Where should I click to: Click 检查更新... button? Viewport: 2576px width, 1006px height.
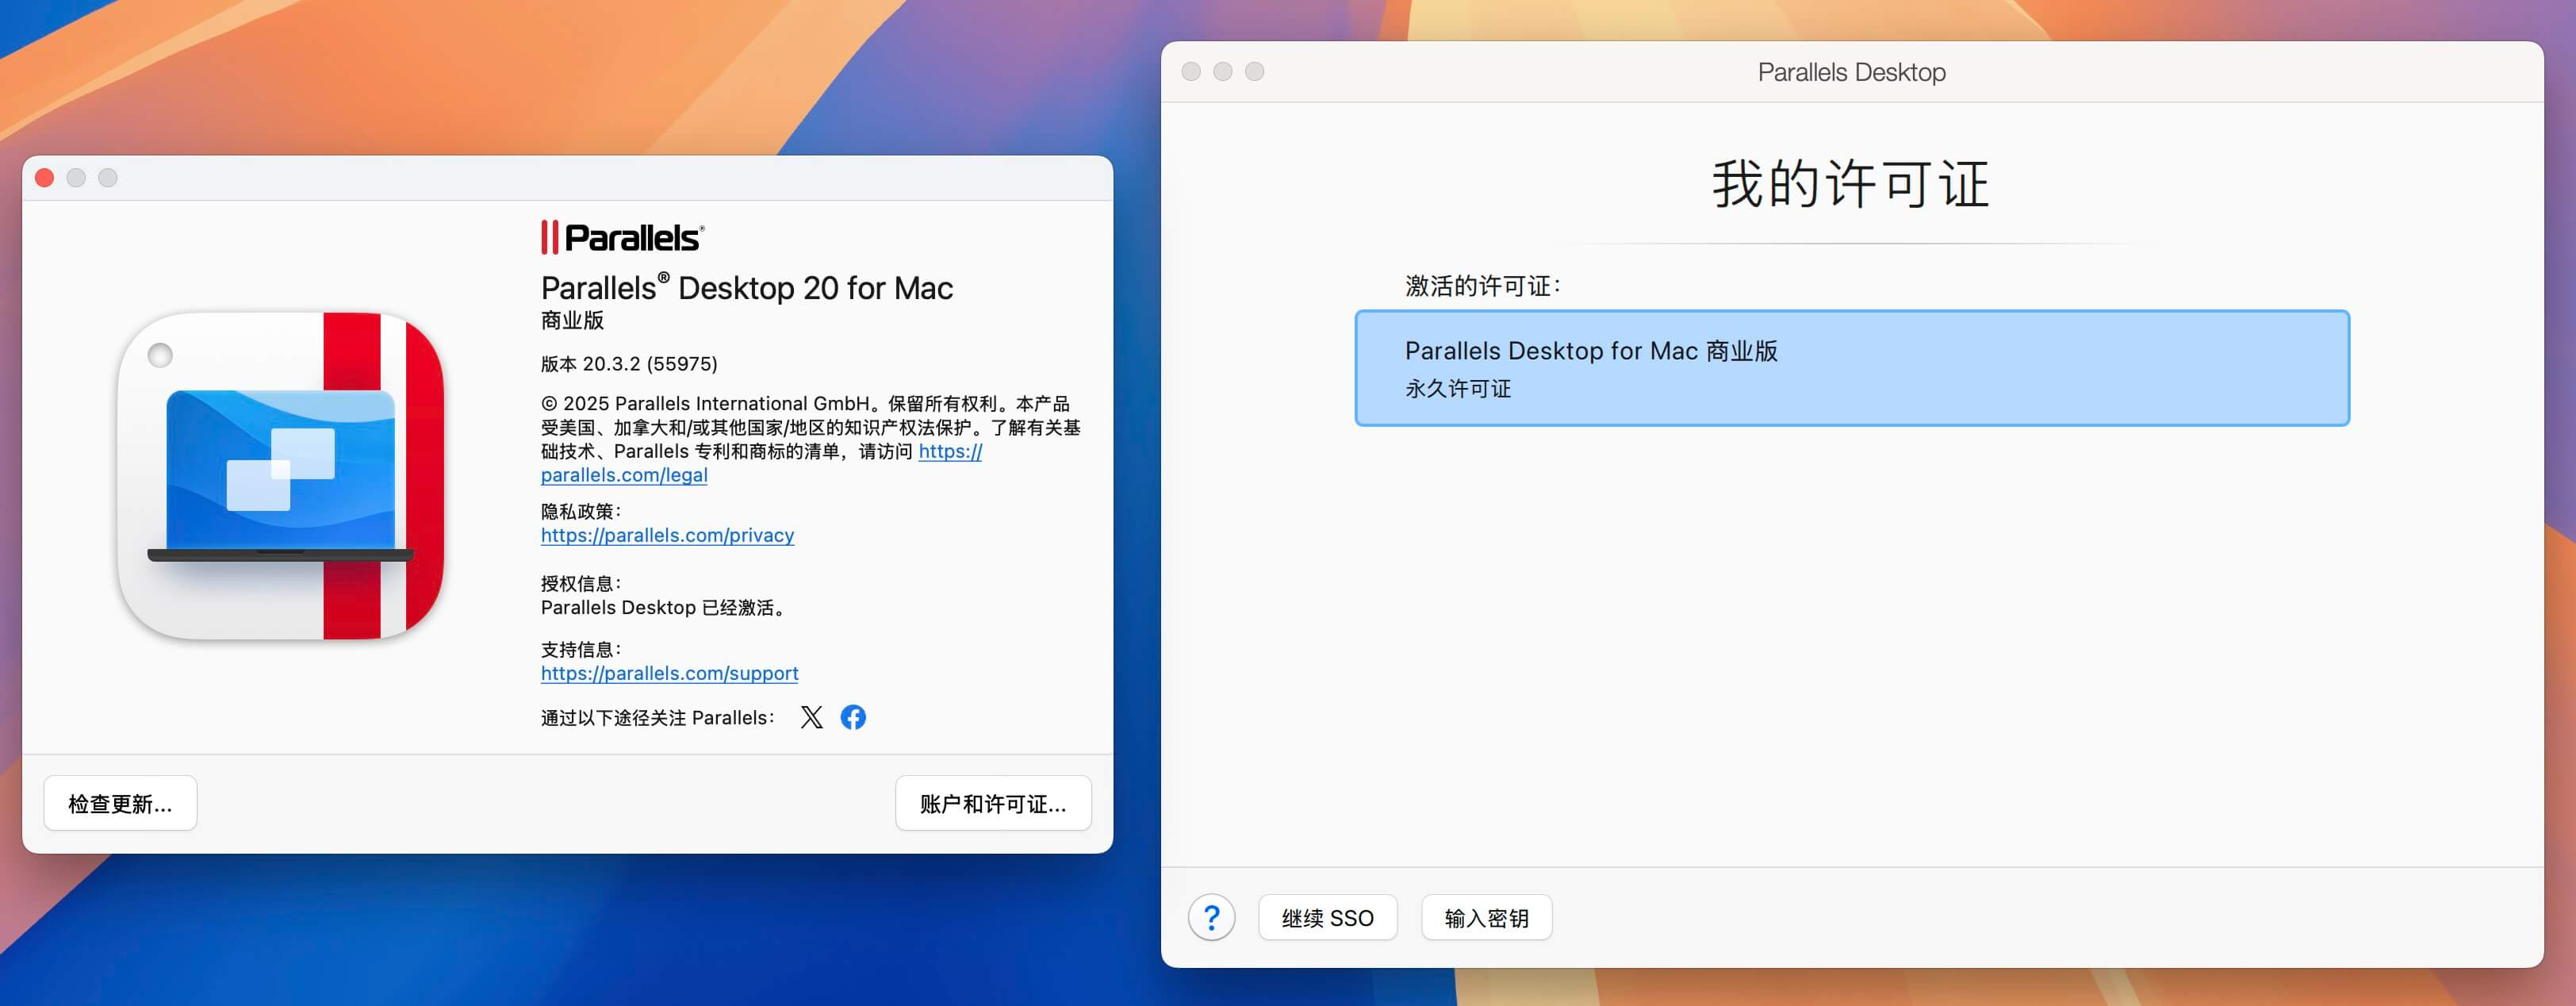[120, 803]
